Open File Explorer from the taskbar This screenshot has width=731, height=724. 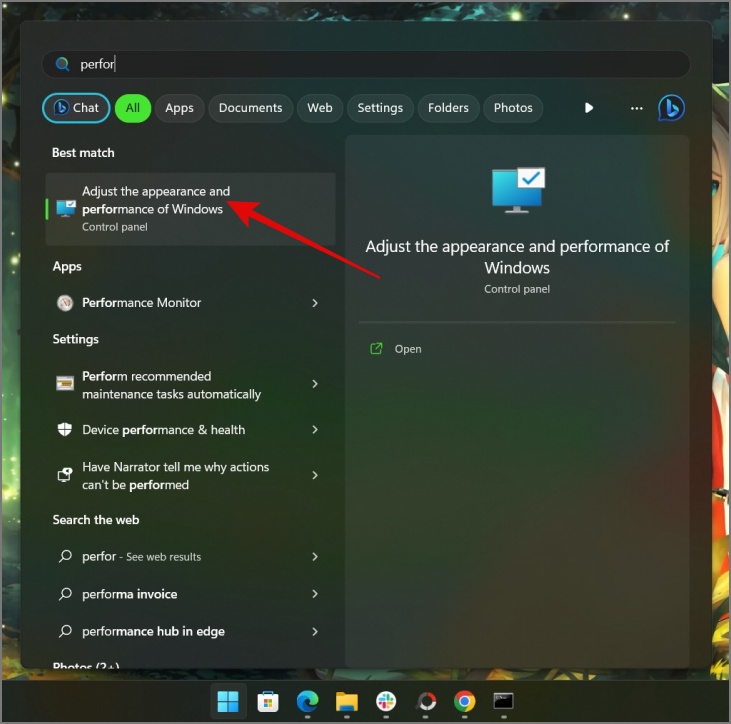click(x=346, y=702)
